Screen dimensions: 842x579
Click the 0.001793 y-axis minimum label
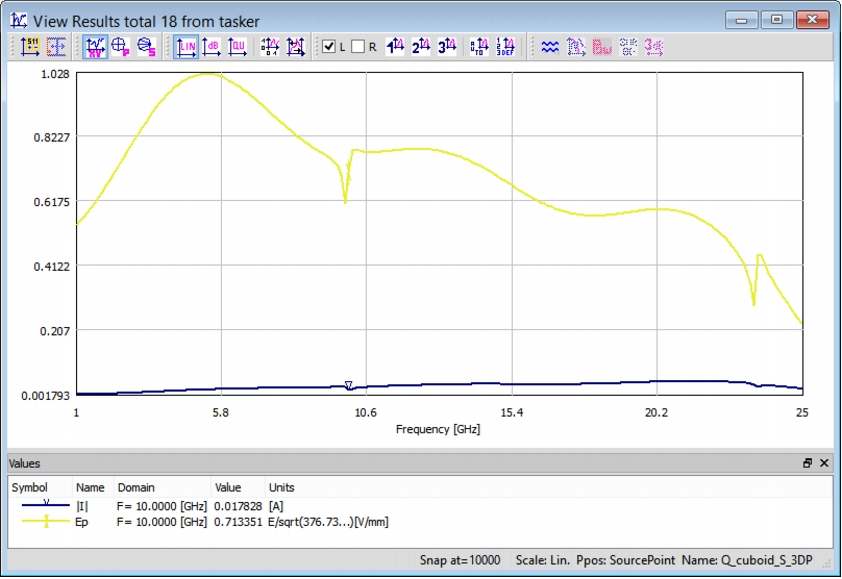coord(46,396)
